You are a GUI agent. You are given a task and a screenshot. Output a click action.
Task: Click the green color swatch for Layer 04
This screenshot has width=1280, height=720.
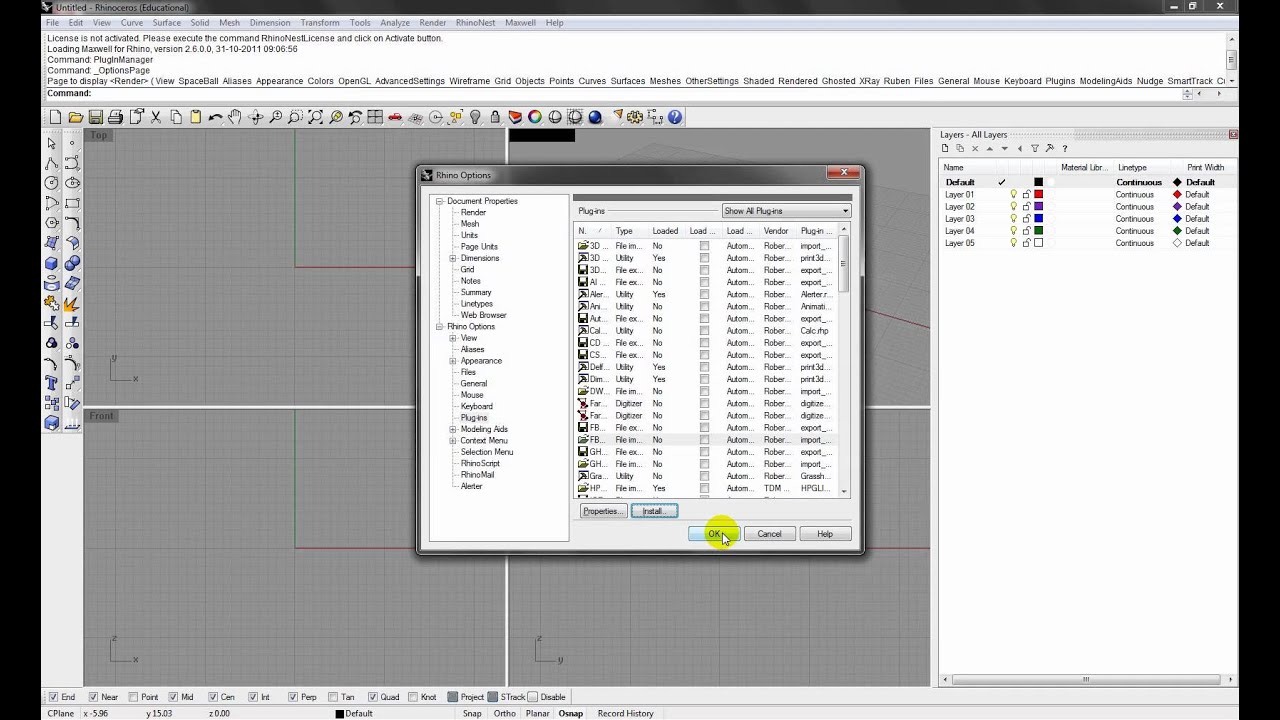pyautogui.click(x=1038, y=230)
